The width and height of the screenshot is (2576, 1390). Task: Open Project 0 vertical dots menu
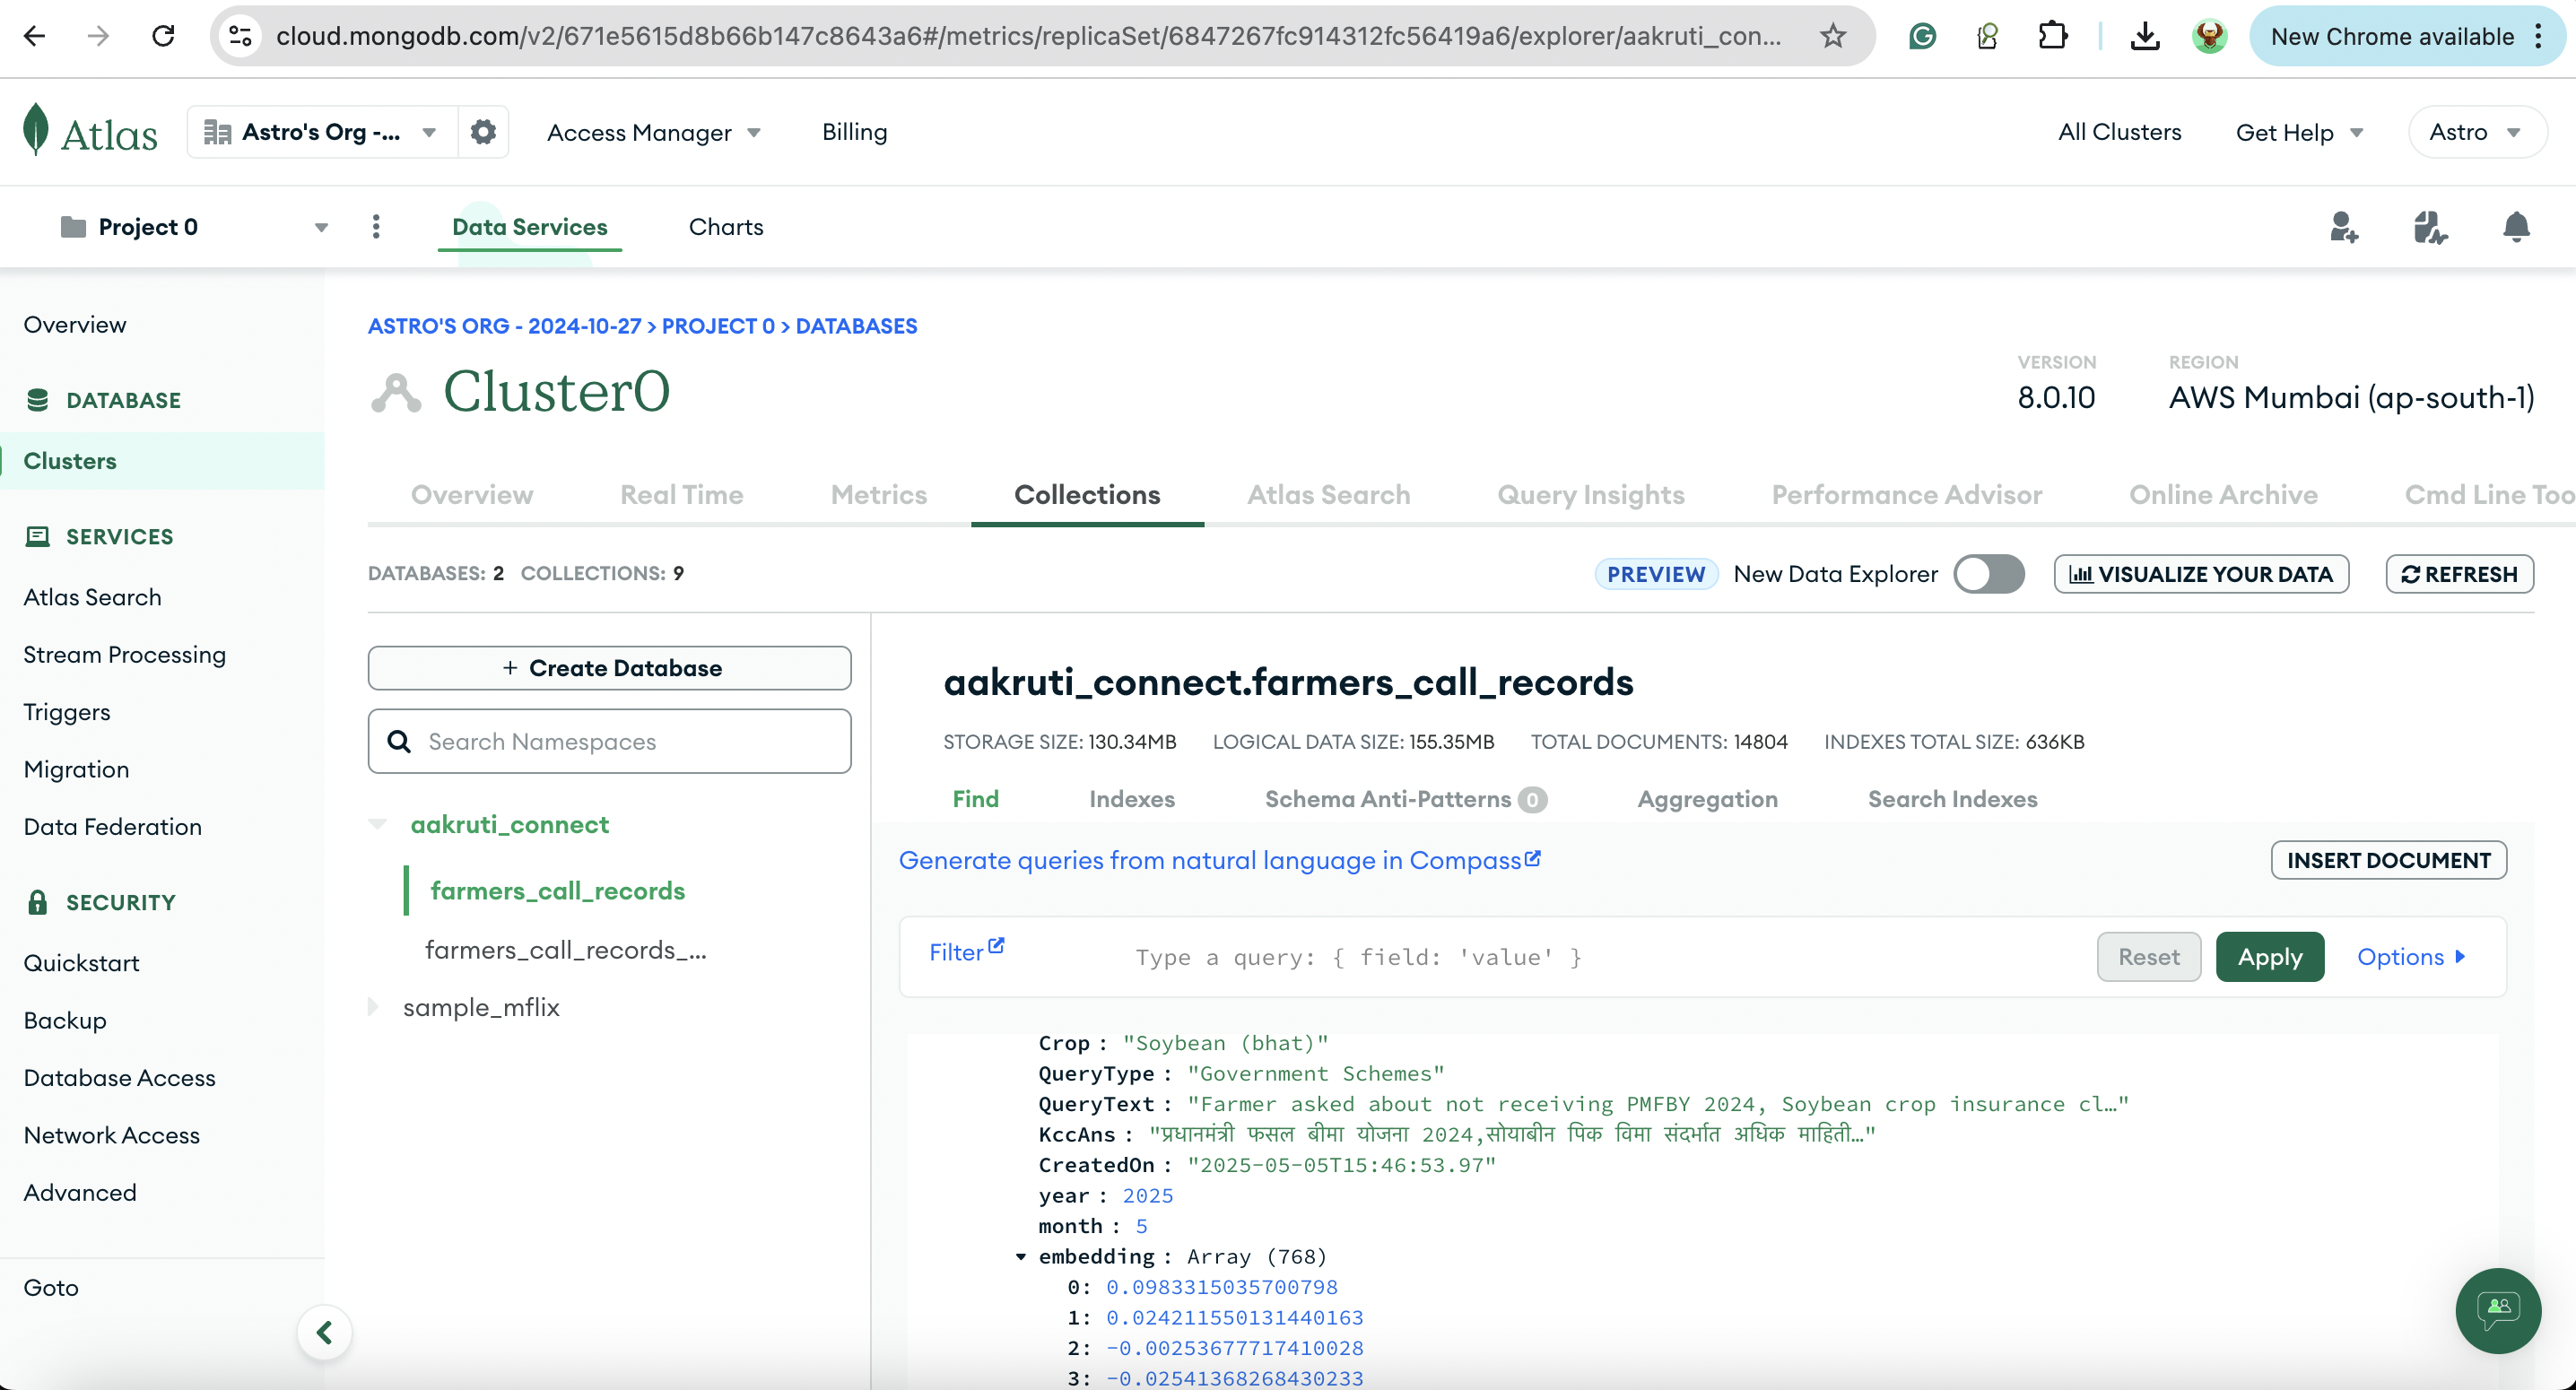(376, 227)
